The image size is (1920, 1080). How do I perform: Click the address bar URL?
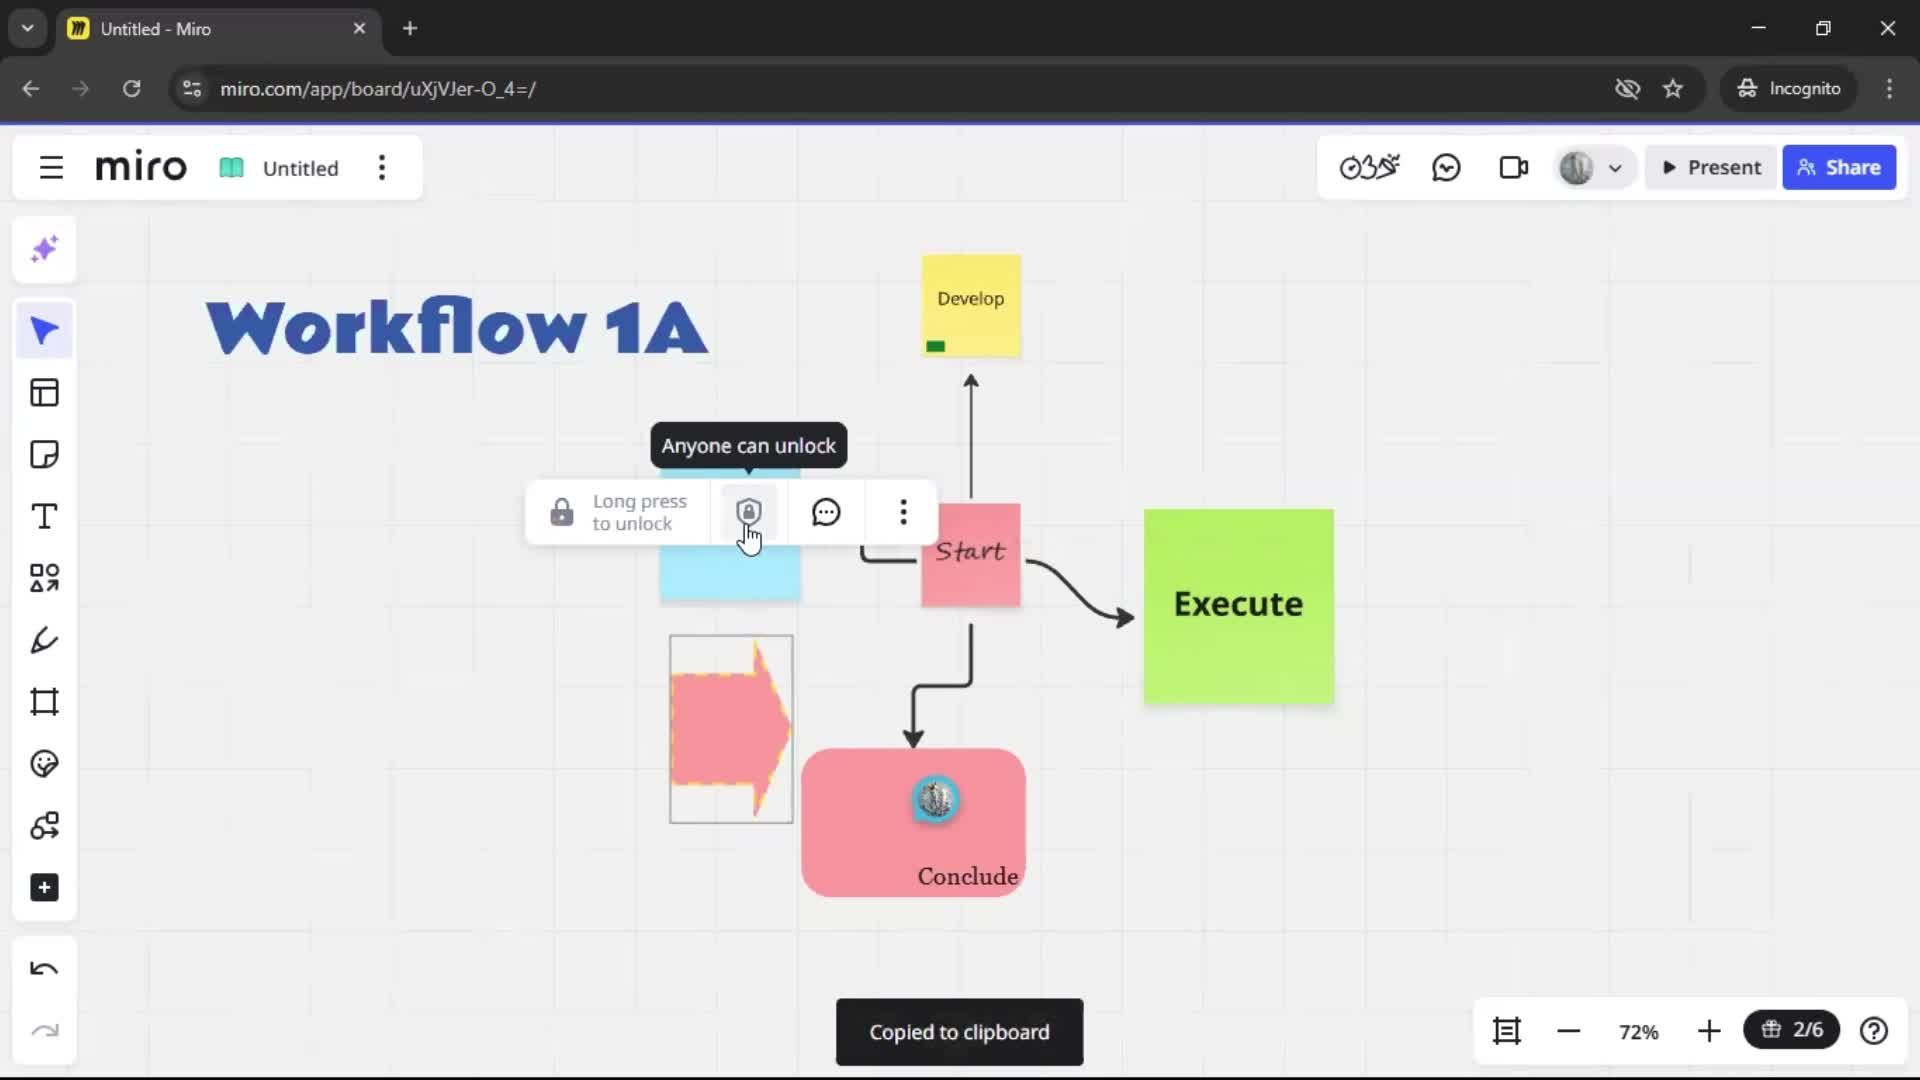click(378, 89)
